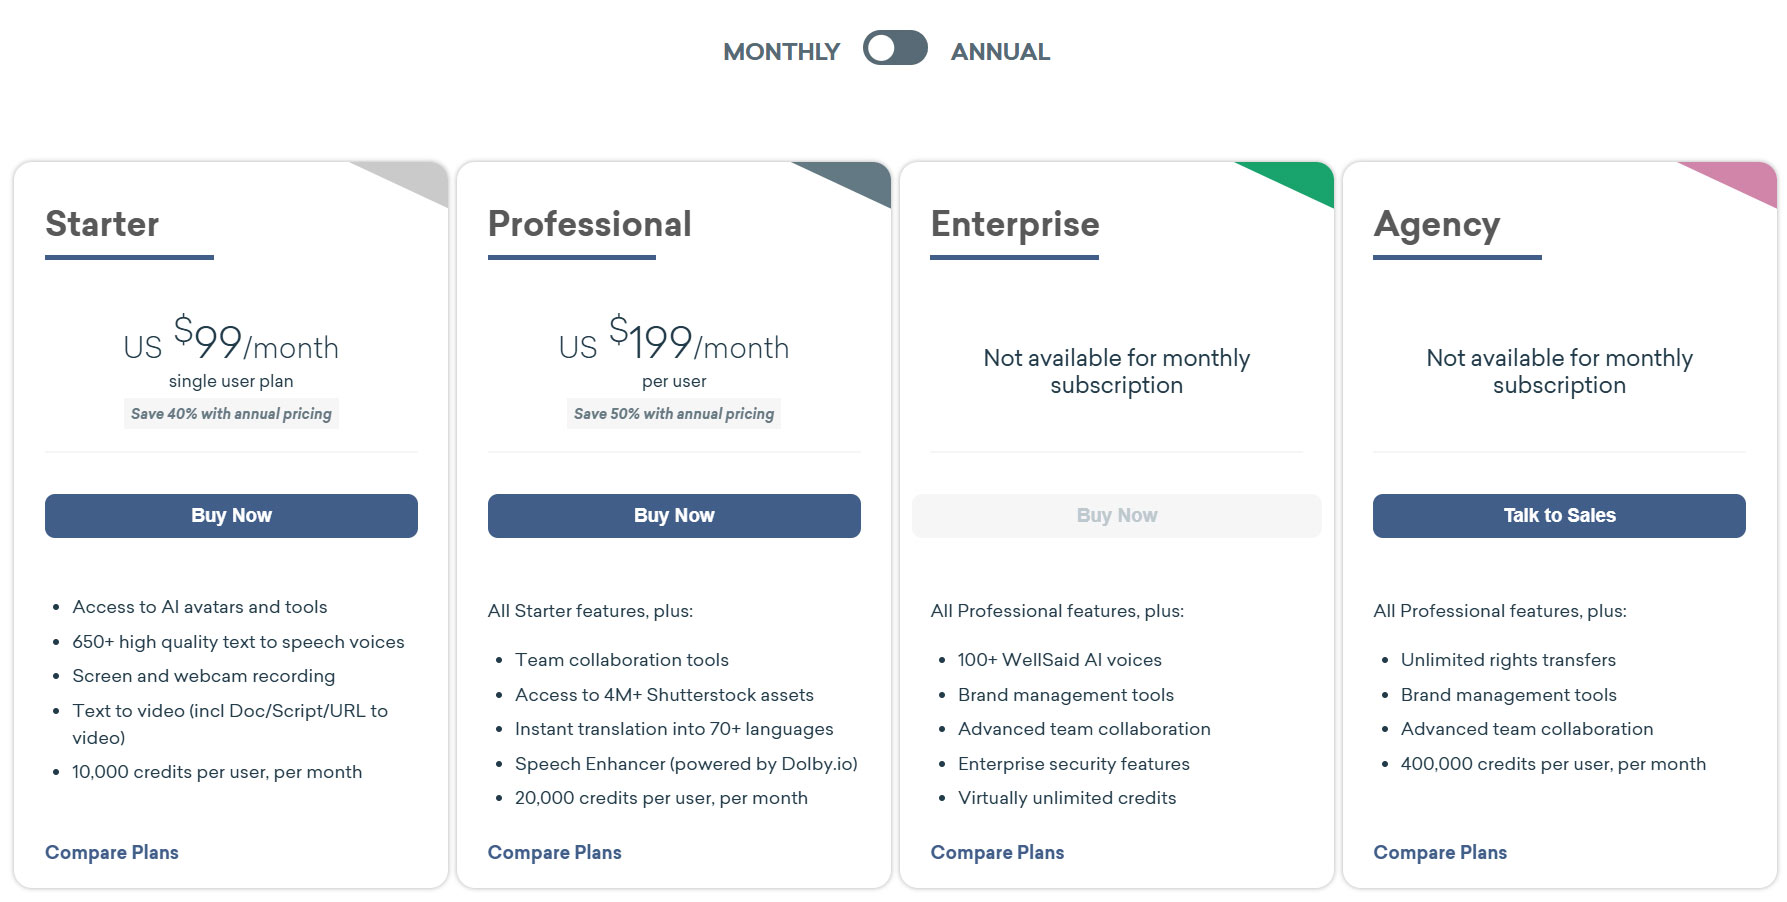
Task: Select the Professional plan heading
Action: [x=589, y=225]
